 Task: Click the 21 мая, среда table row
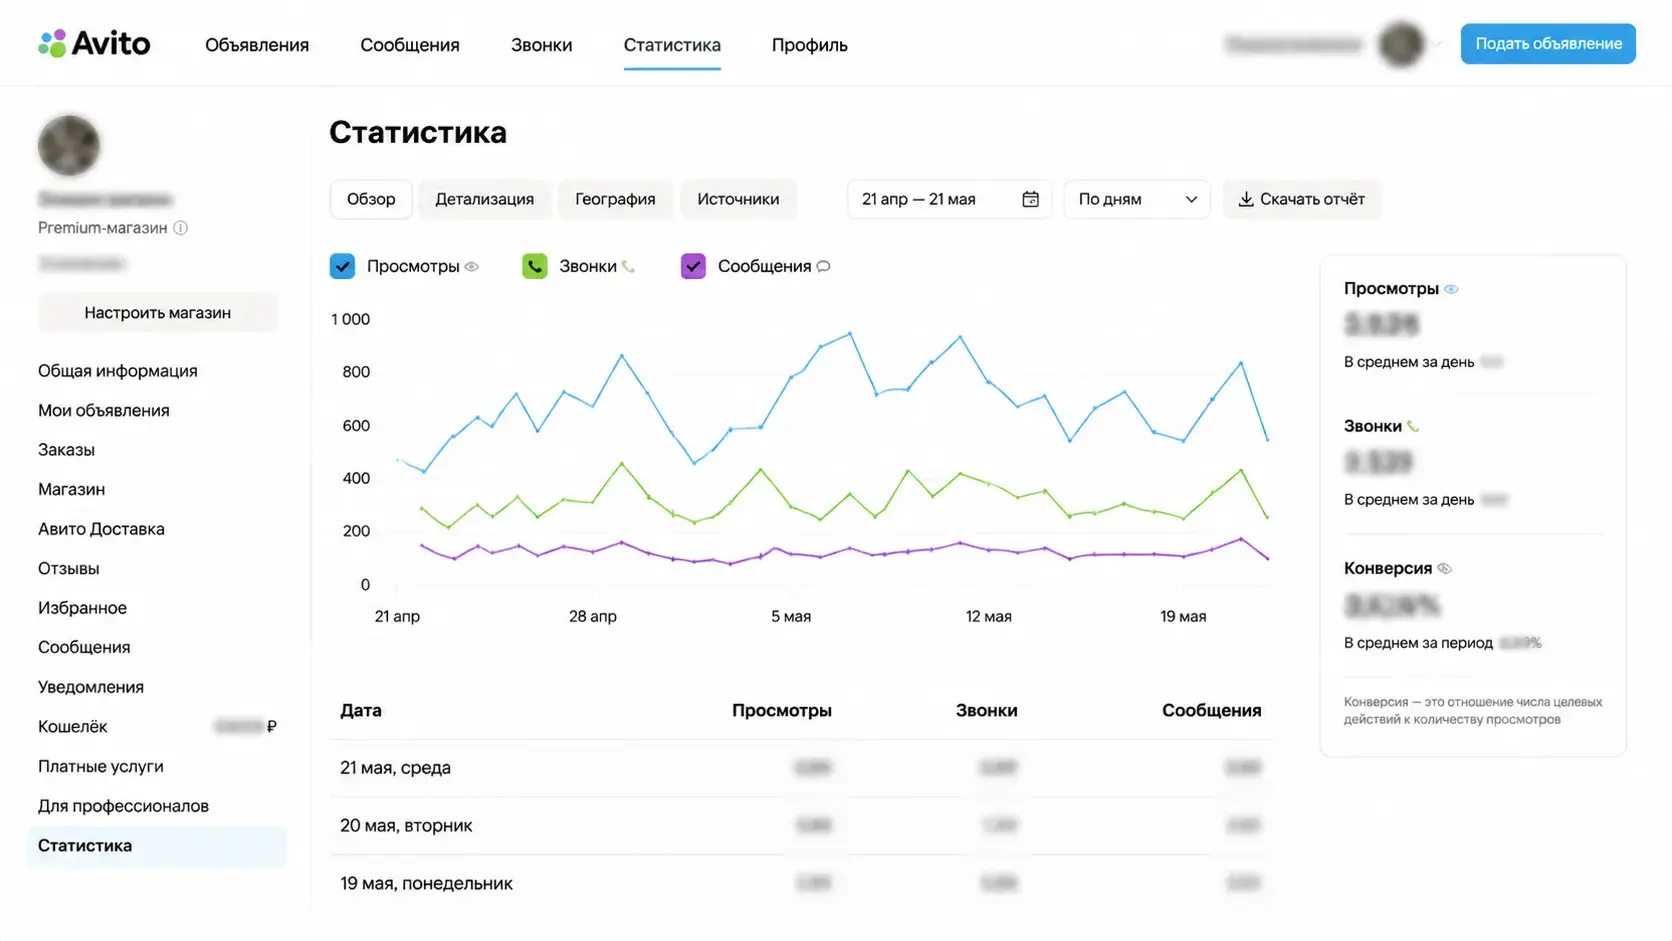[x=800, y=768]
